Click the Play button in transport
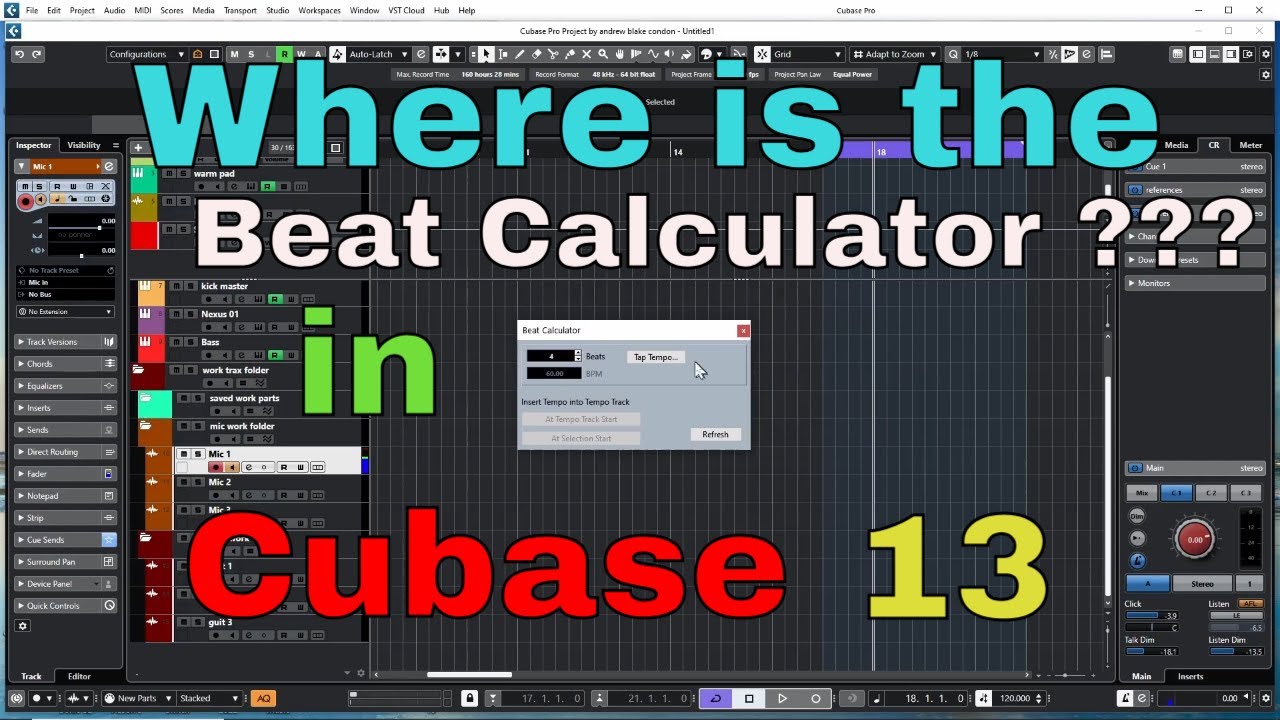Screen dimensions: 1280x720 [782, 698]
